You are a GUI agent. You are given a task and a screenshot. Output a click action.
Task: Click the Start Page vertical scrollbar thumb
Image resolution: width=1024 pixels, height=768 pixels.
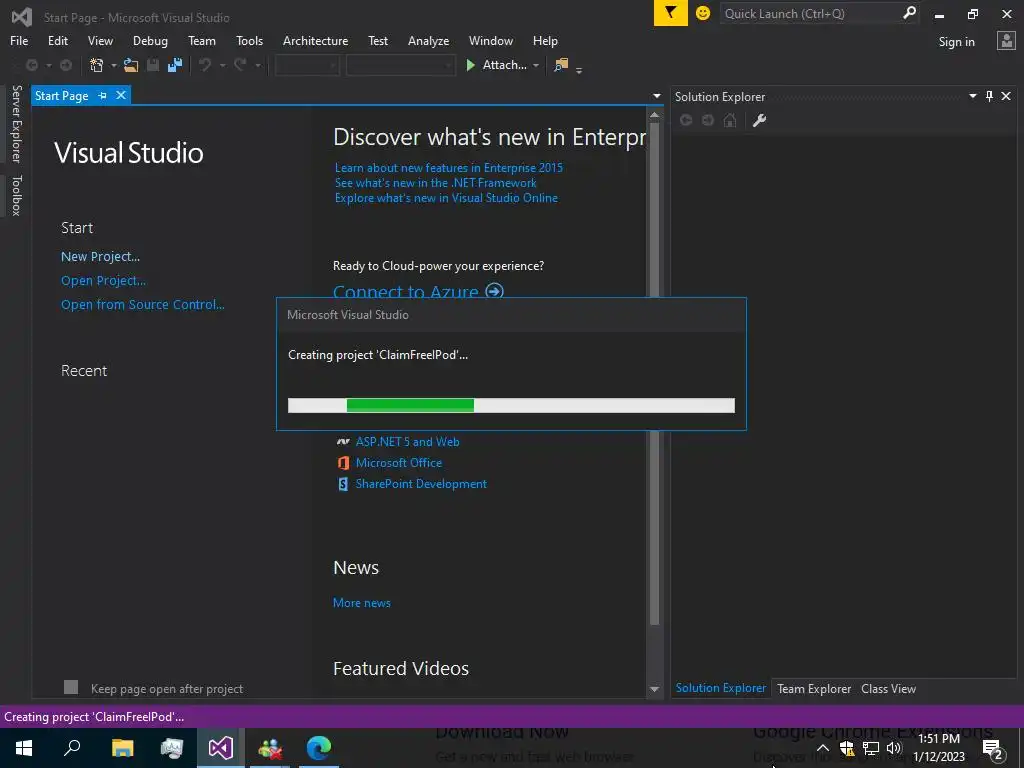654,372
